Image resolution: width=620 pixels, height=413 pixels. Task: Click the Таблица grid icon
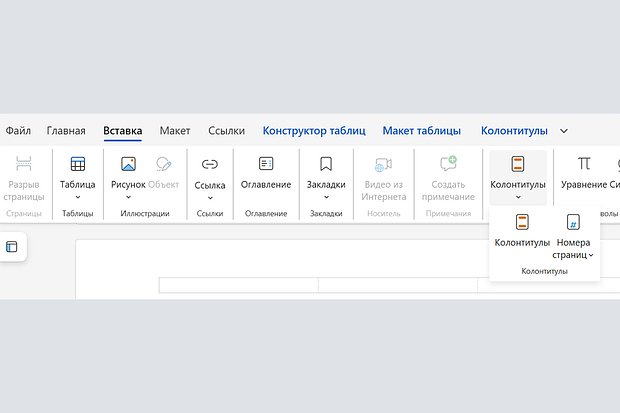[77, 164]
